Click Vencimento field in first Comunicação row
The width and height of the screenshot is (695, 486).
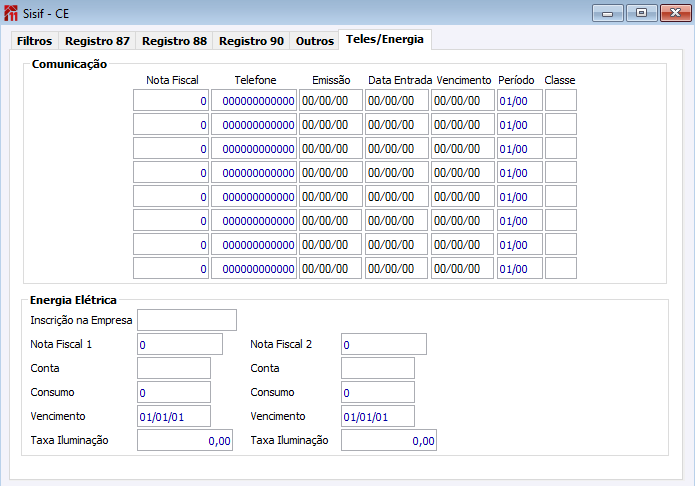[463, 100]
